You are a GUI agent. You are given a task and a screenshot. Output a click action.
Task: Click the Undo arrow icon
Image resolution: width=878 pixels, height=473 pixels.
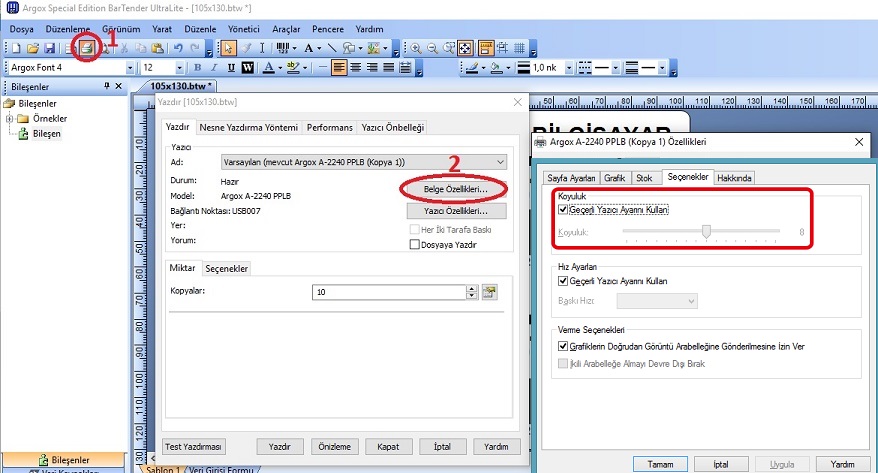pos(178,48)
